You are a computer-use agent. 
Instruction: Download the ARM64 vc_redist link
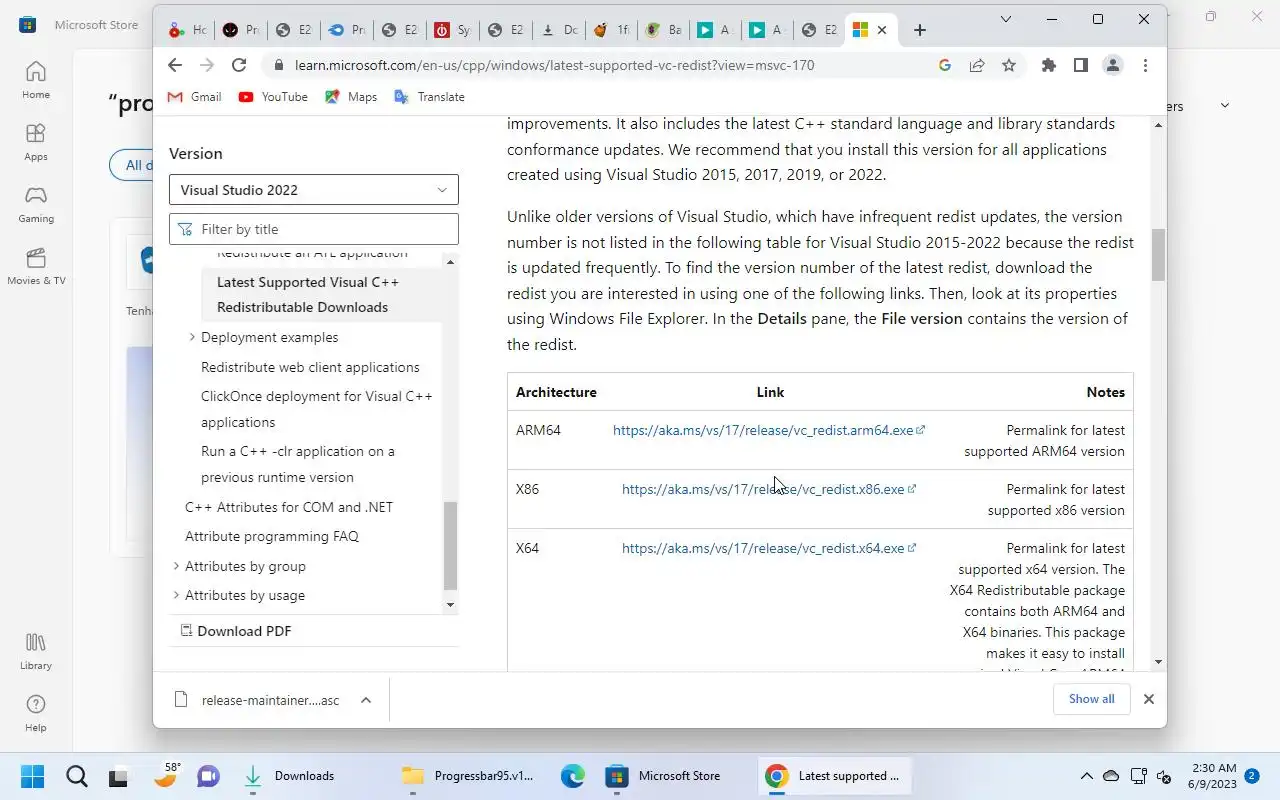point(768,430)
